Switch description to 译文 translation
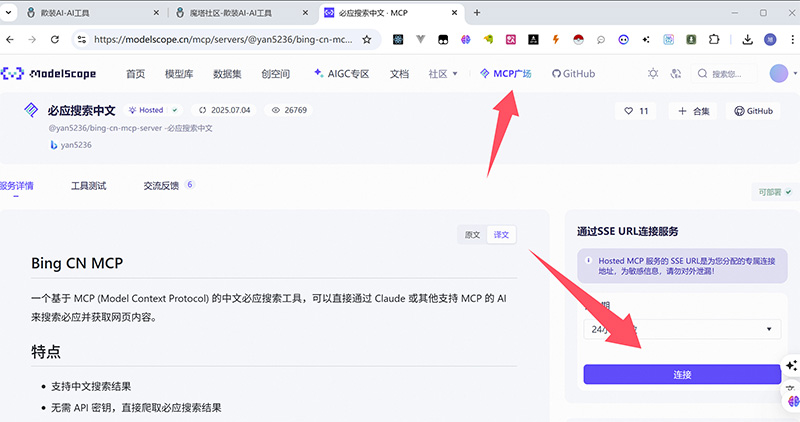 point(501,235)
